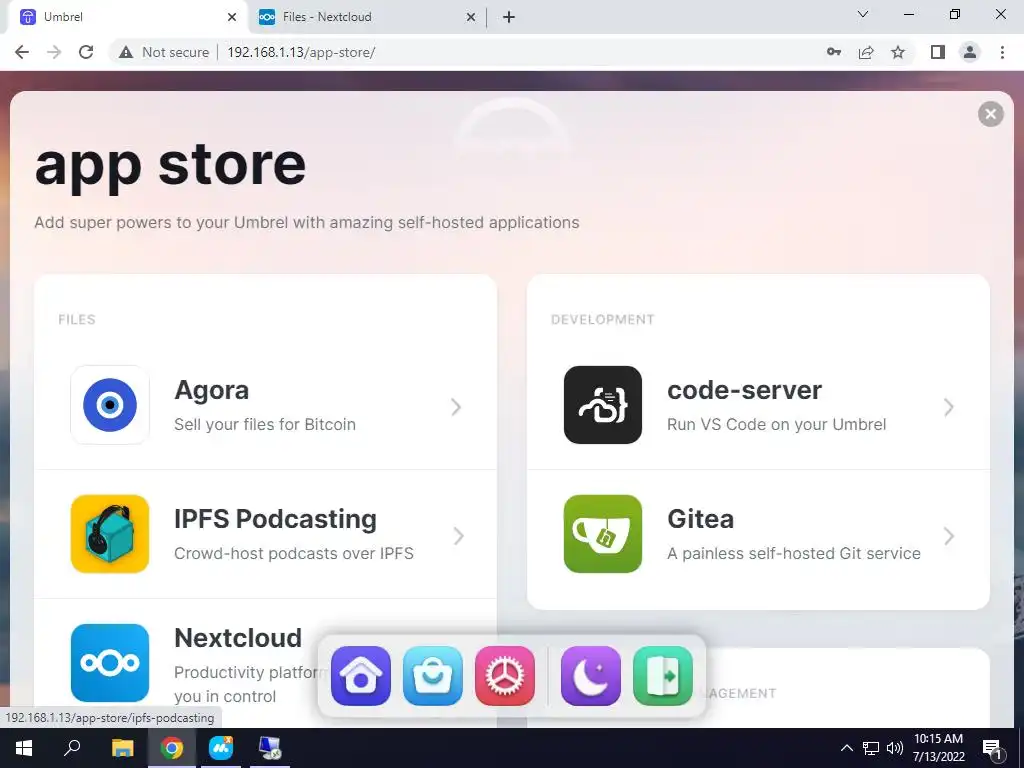Open the Nextcloud app icon
The height and width of the screenshot is (768, 1024).
click(x=110, y=663)
